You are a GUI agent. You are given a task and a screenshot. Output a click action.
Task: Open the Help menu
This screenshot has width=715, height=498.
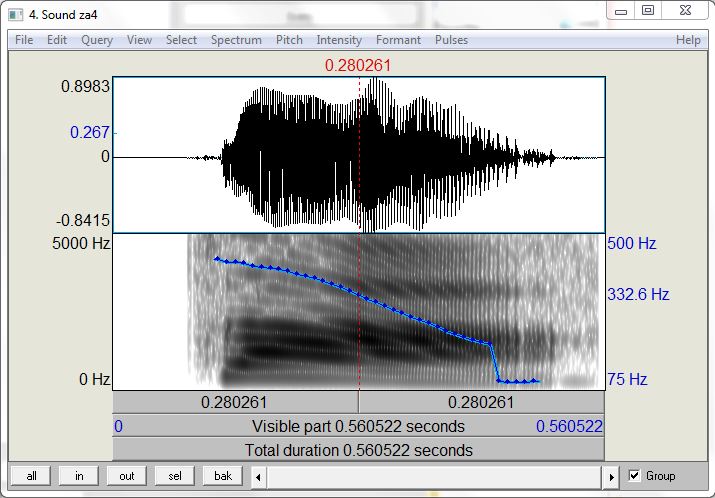pyautogui.click(x=688, y=40)
